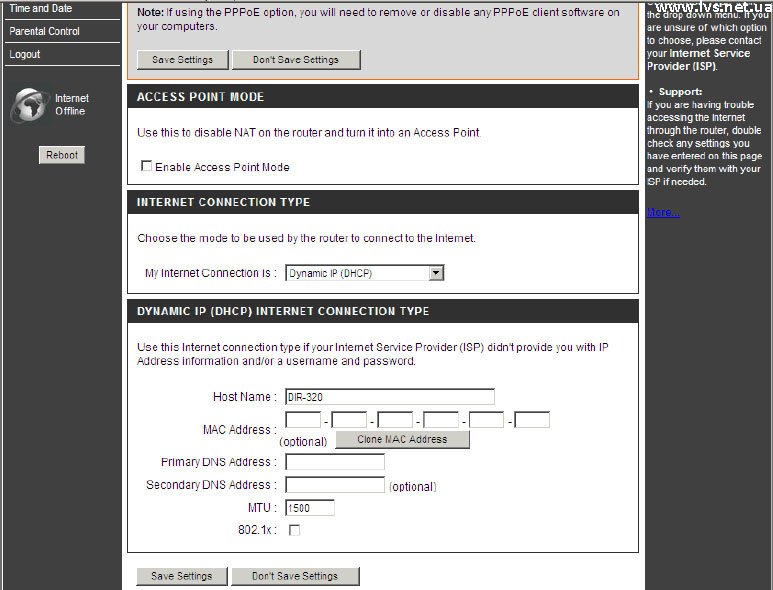Click the bottom Don't Save Settings button
Screen dimensions: 773x590
[294, 576]
